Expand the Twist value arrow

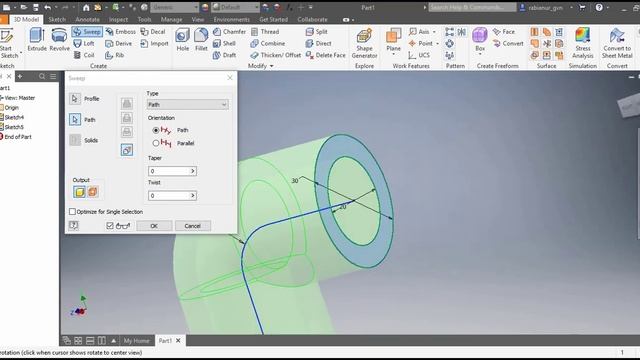[193, 196]
